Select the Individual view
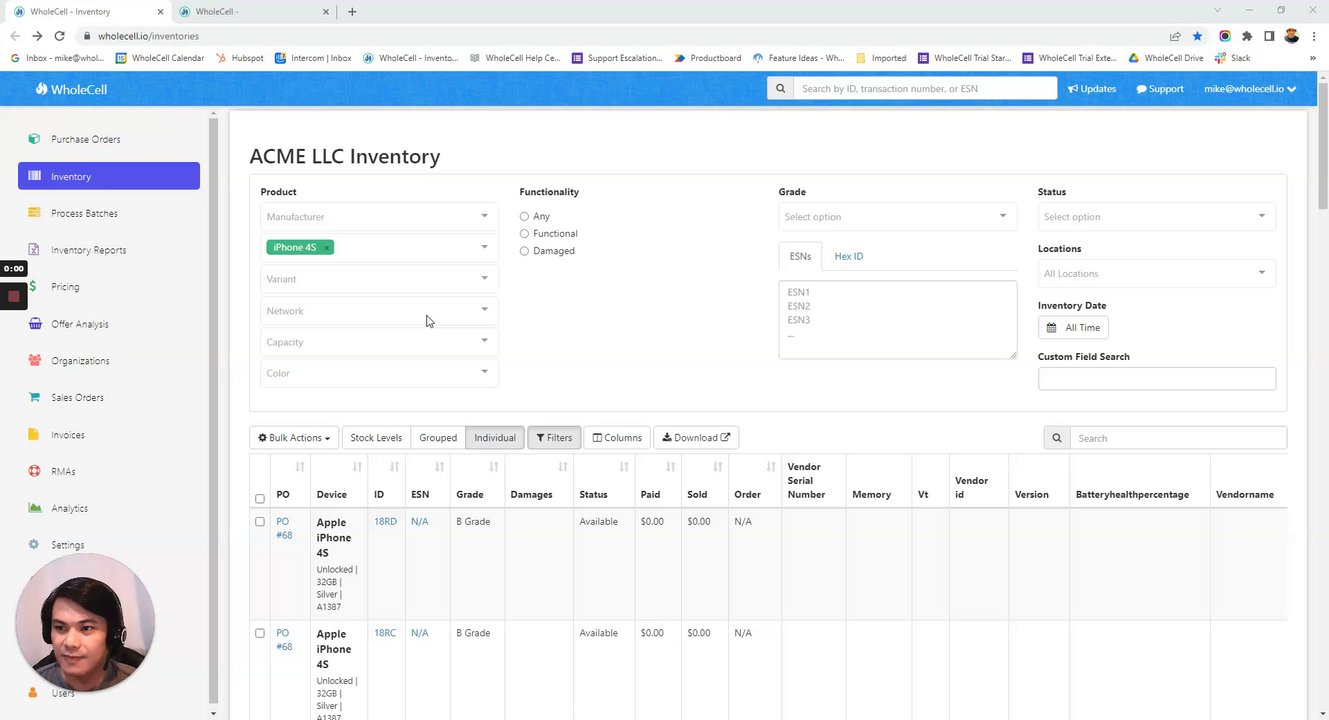The height and width of the screenshot is (720, 1329). (495, 438)
